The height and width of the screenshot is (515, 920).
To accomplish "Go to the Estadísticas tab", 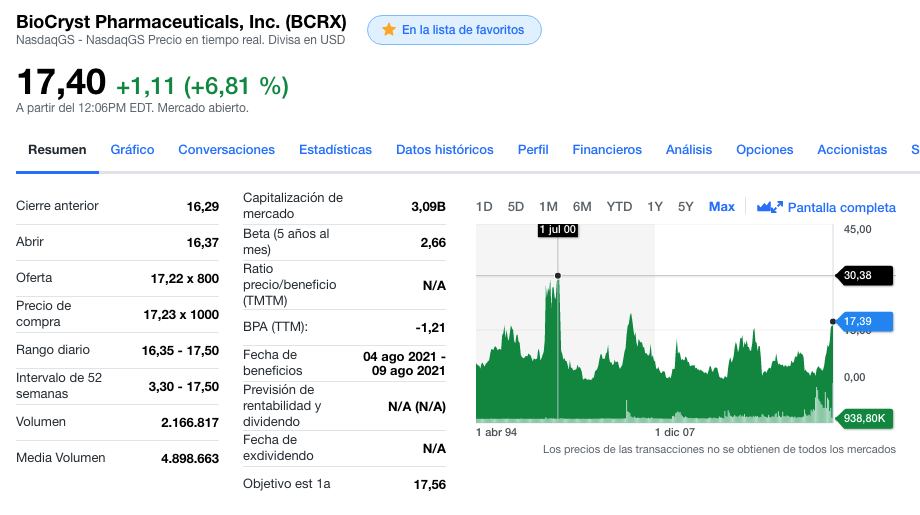I will click(335, 150).
